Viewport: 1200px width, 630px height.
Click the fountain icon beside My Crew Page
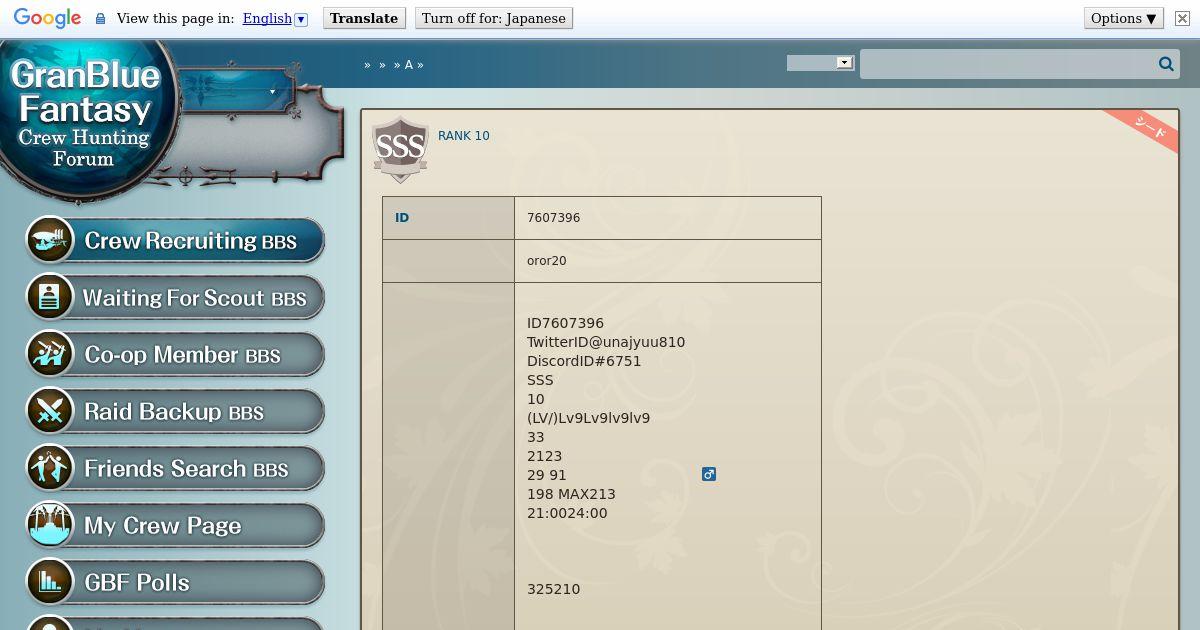coord(50,525)
